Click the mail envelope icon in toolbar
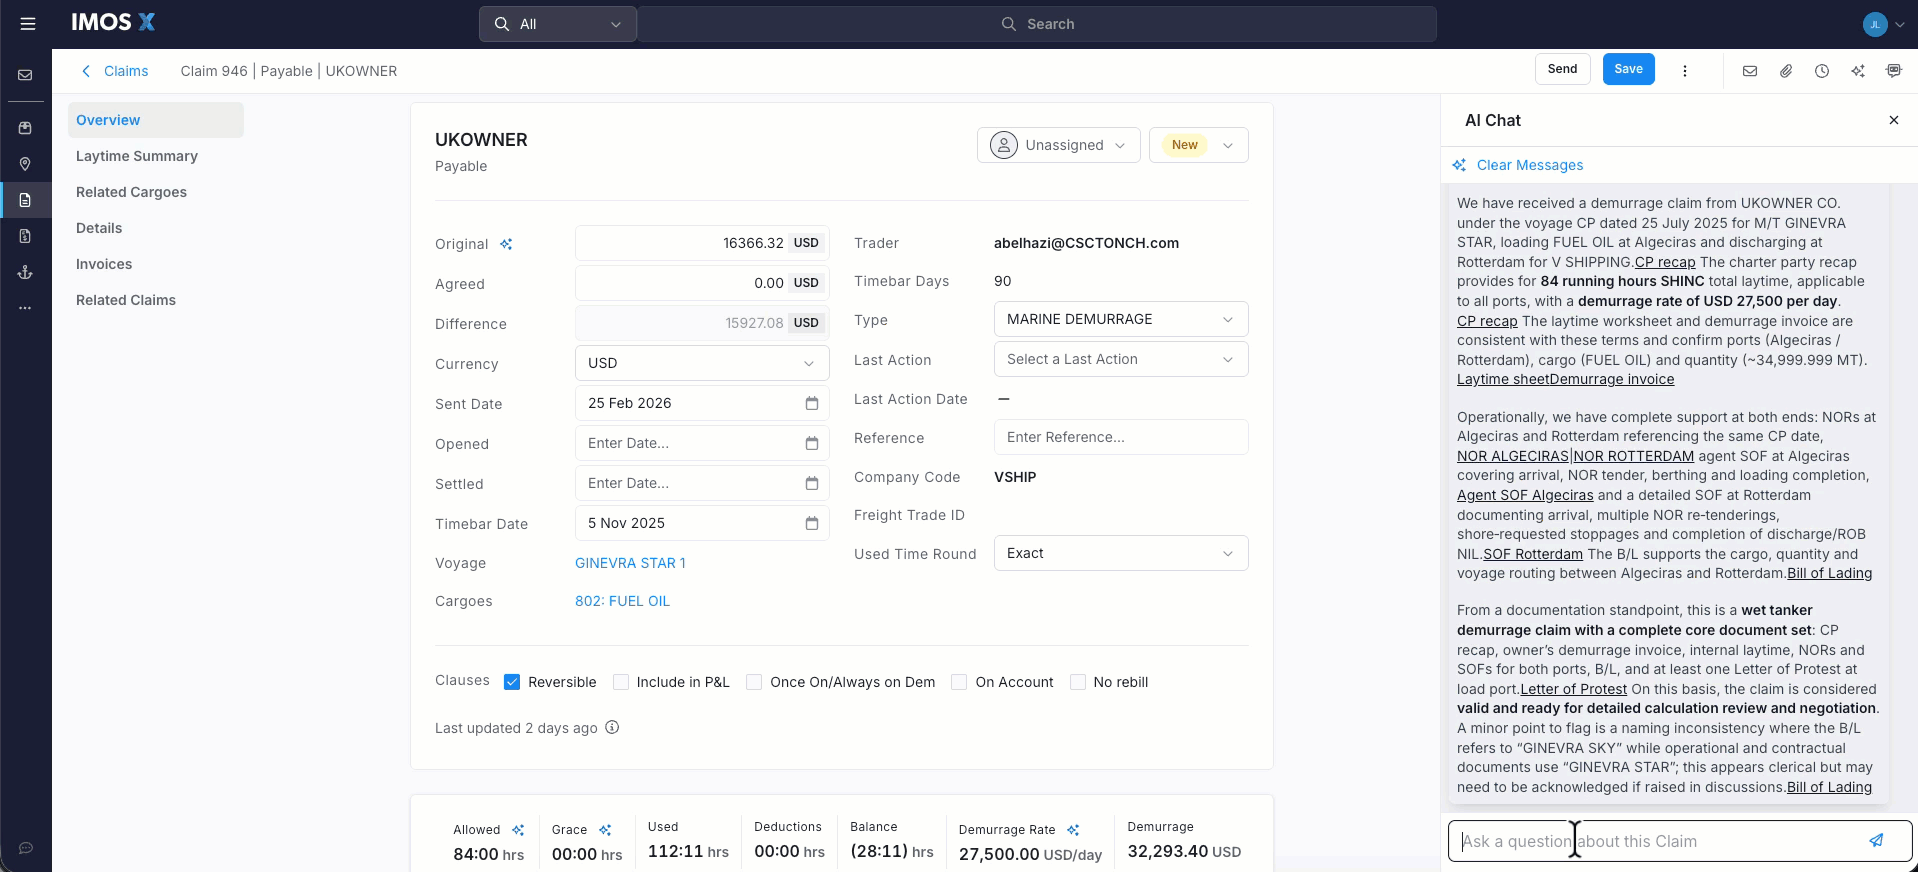The height and width of the screenshot is (872, 1918). coord(1750,71)
